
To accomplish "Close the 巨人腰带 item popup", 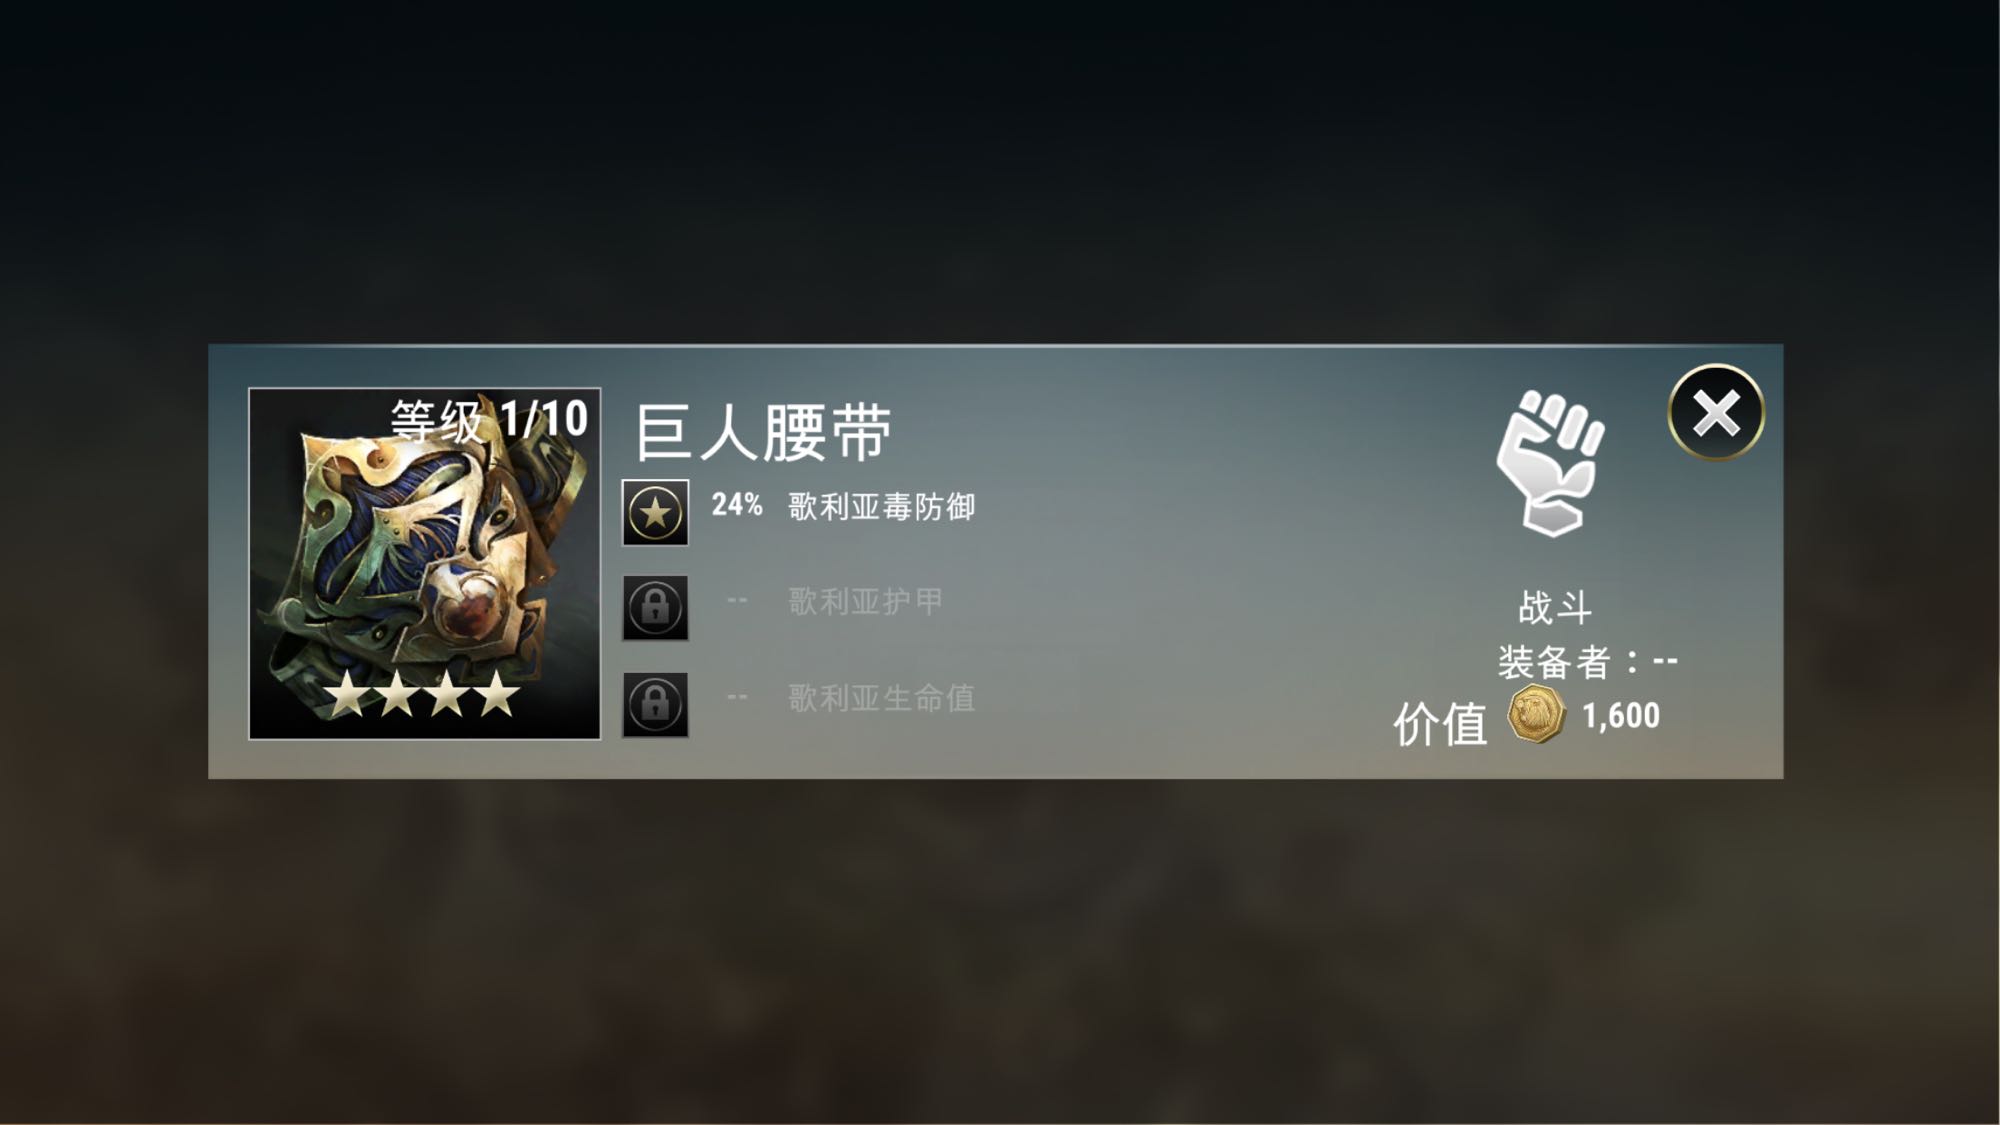I will click(1716, 412).
